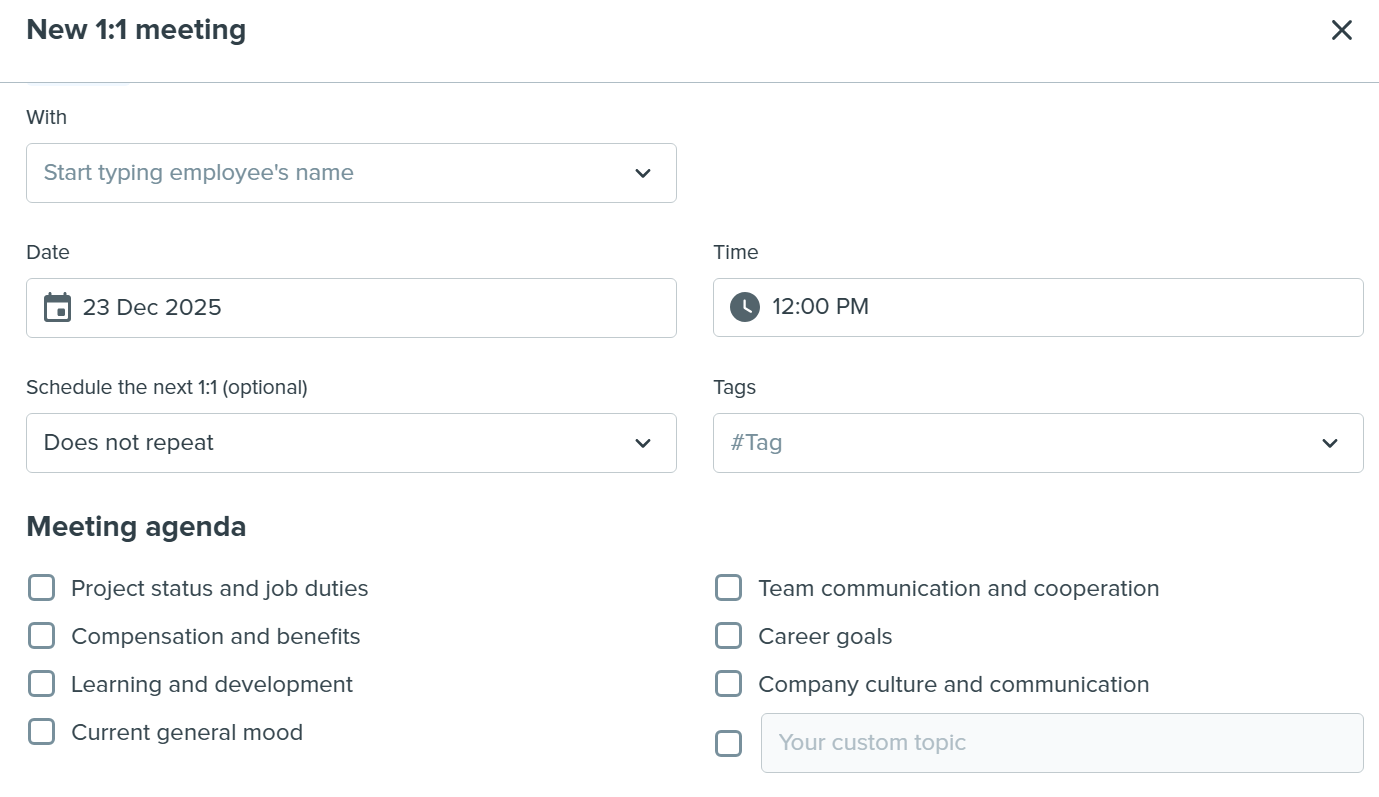The height and width of the screenshot is (797, 1379).
Task: Check Team communication and cooperation
Action: [x=728, y=588]
